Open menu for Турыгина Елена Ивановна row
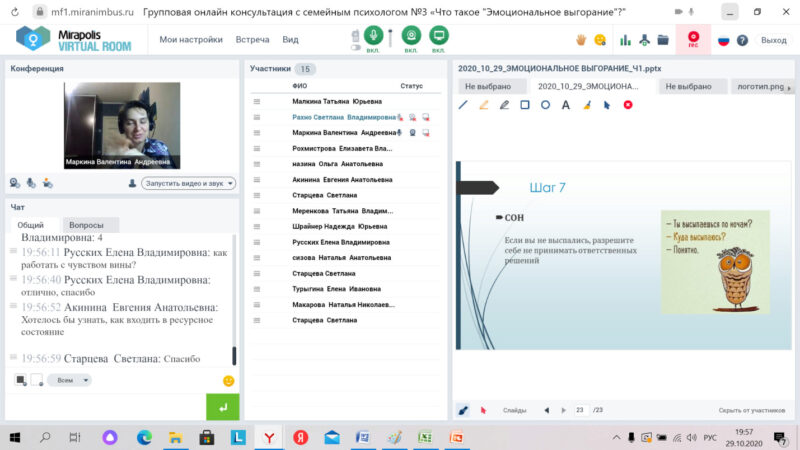The image size is (800, 450). 257,289
